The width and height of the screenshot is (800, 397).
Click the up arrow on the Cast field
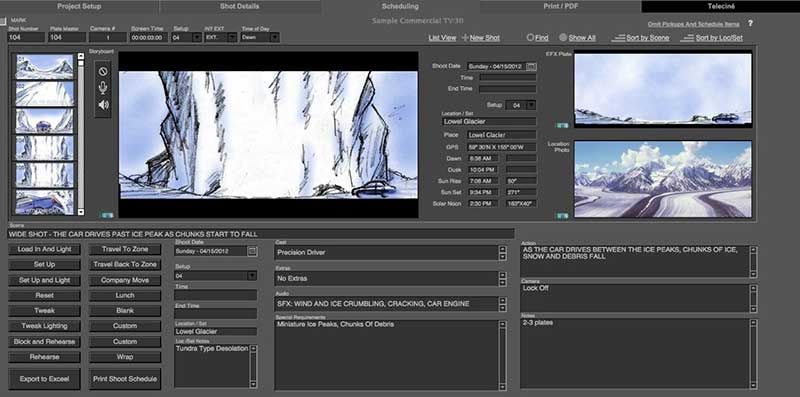click(503, 250)
